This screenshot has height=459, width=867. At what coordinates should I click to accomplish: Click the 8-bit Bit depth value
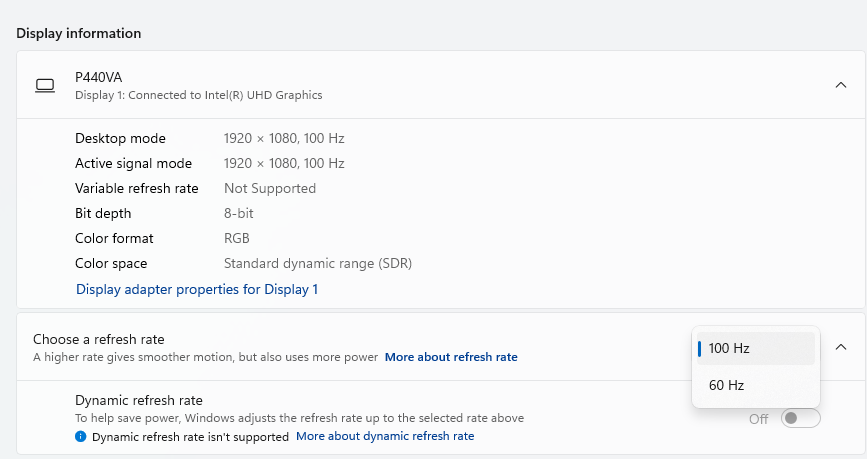(x=239, y=213)
